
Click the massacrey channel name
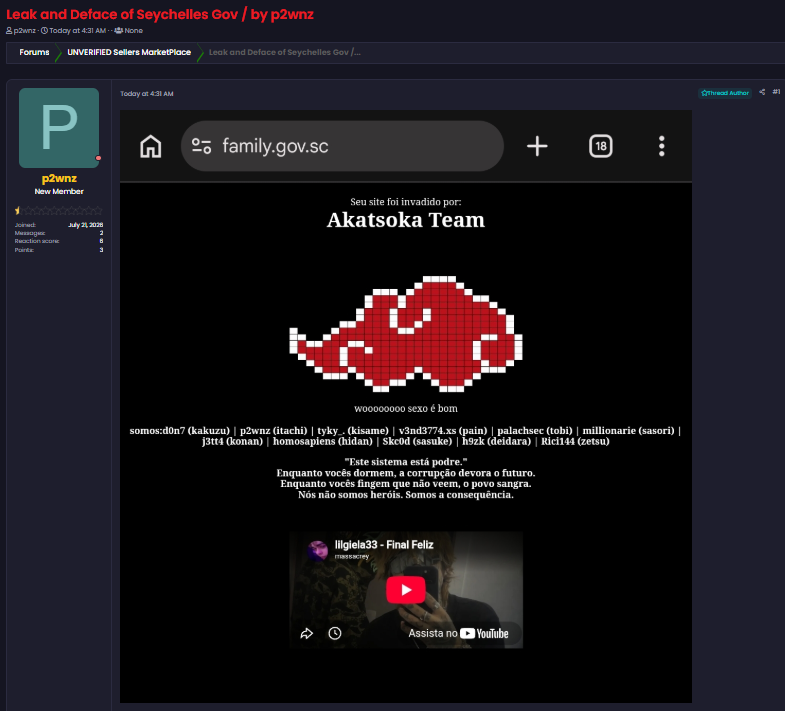(352, 556)
